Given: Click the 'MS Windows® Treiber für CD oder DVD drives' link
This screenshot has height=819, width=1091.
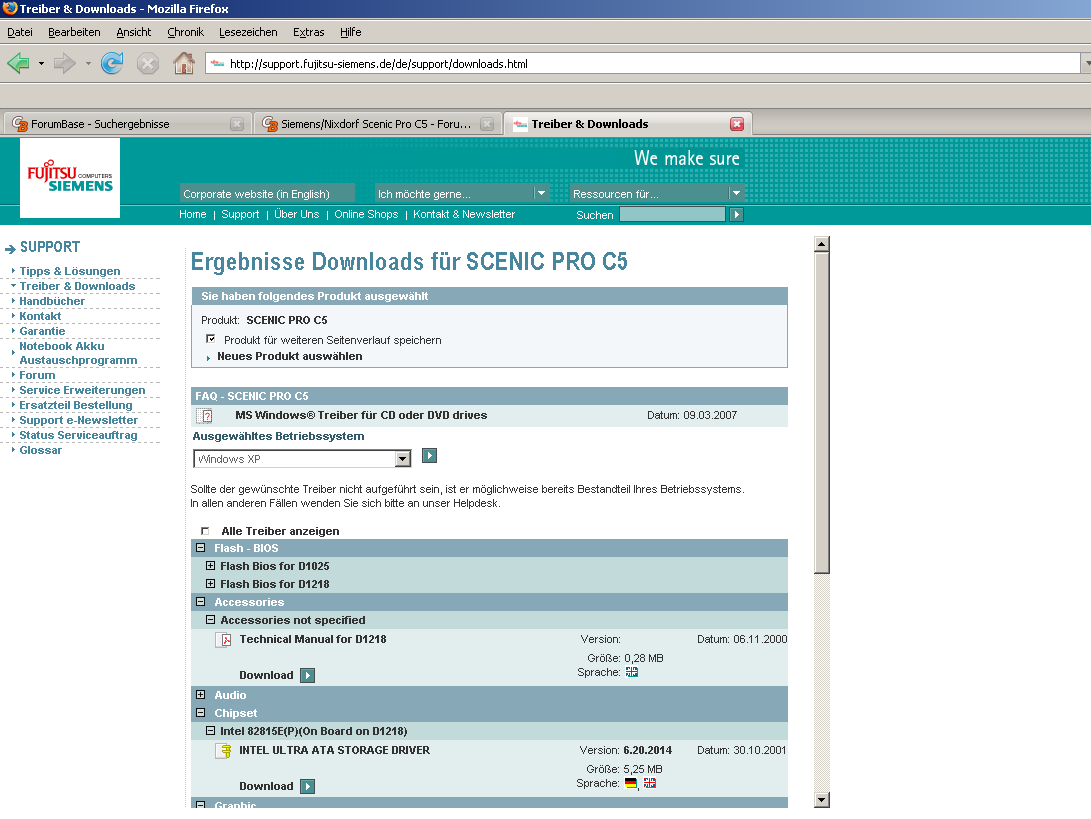Looking at the screenshot, I should pos(361,415).
